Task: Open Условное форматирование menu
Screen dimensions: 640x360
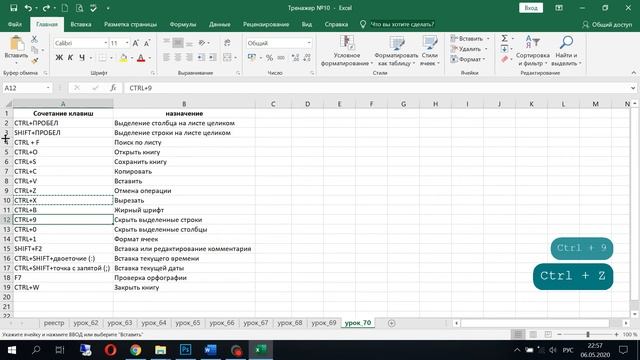Action: pyautogui.click(x=347, y=51)
